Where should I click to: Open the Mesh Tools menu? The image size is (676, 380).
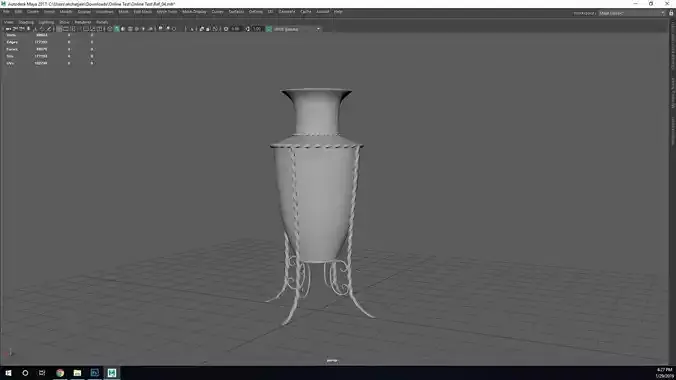click(166, 12)
